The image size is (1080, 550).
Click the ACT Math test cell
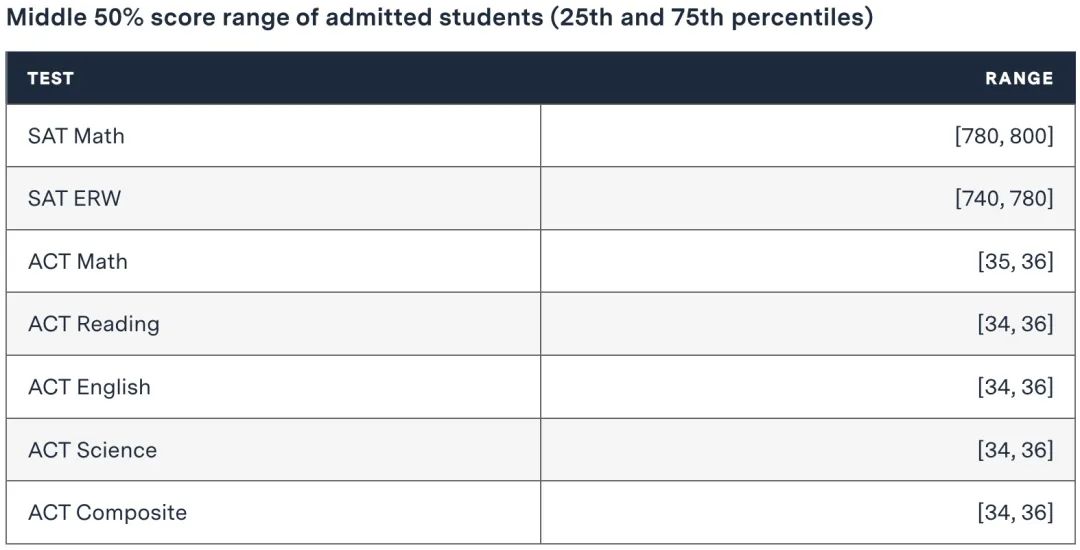(78, 261)
